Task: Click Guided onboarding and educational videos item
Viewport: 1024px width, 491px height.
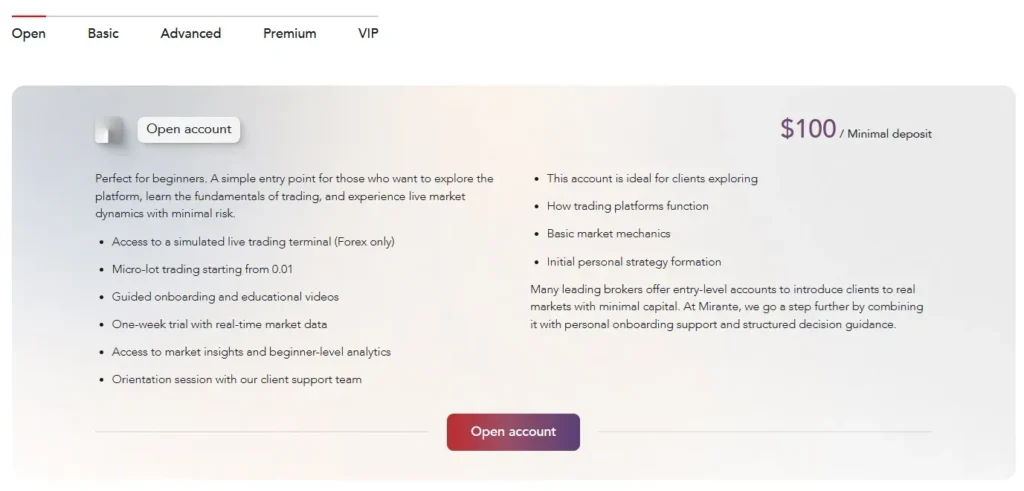Action: (x=225, y=297)
